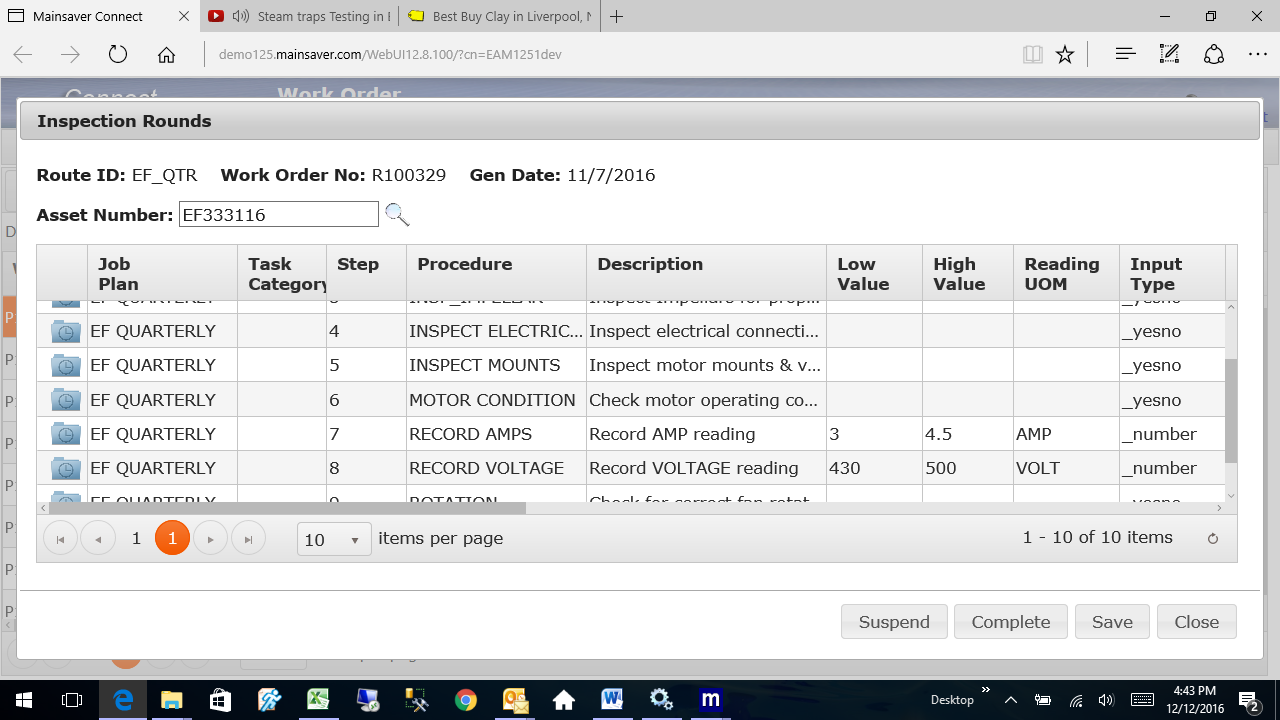The width and height of the screenshot is (1280, 720).
Task: Go to first page of grid
Action: click(60, 540)
